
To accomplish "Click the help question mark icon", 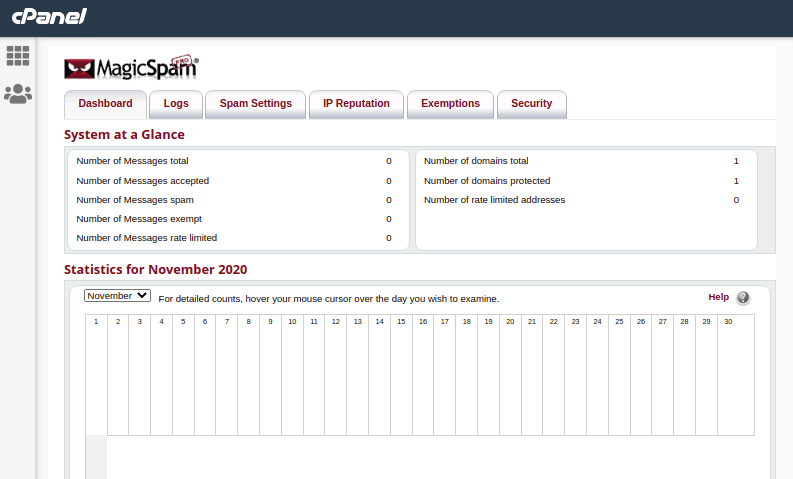I will (743, 298).
